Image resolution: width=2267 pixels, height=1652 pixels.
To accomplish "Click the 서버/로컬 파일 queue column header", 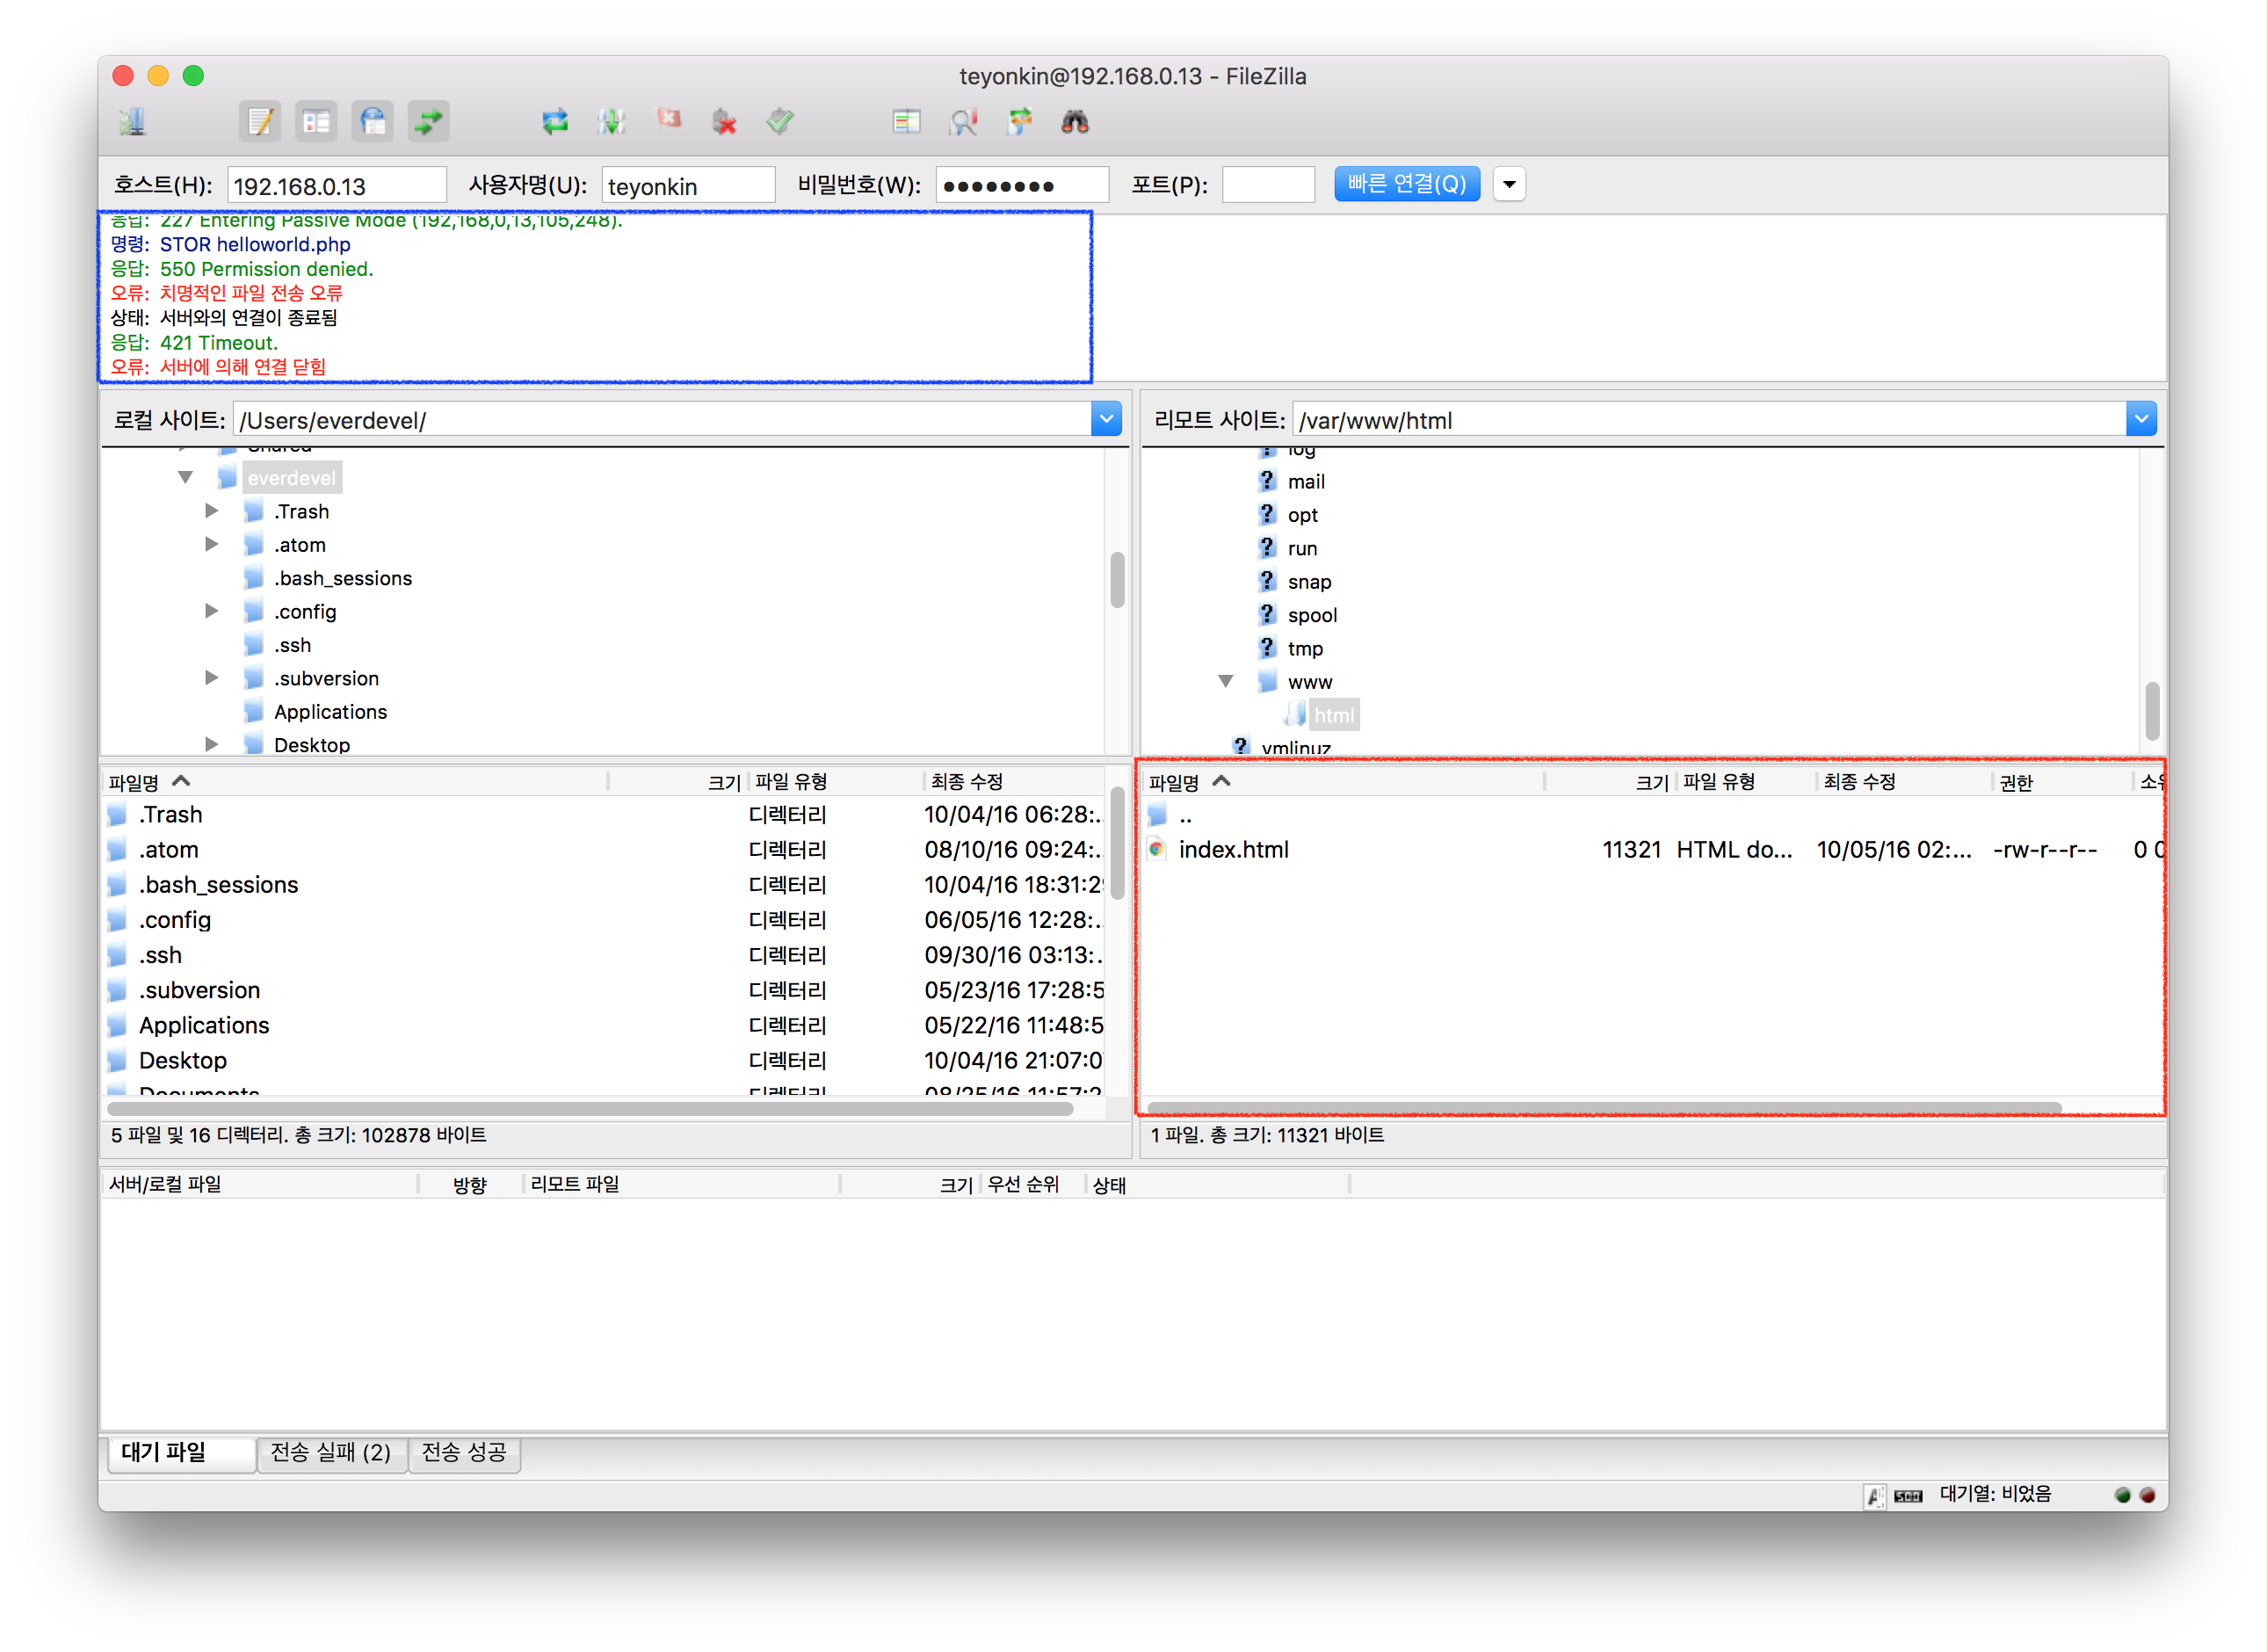I will pyautogui.click(x=260, y=1184).
